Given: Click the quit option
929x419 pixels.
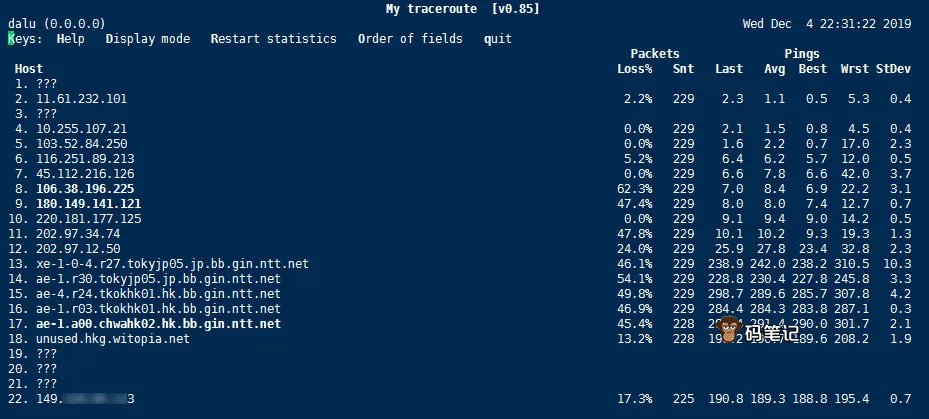Looking at the screenshot, I should (497, 38).
